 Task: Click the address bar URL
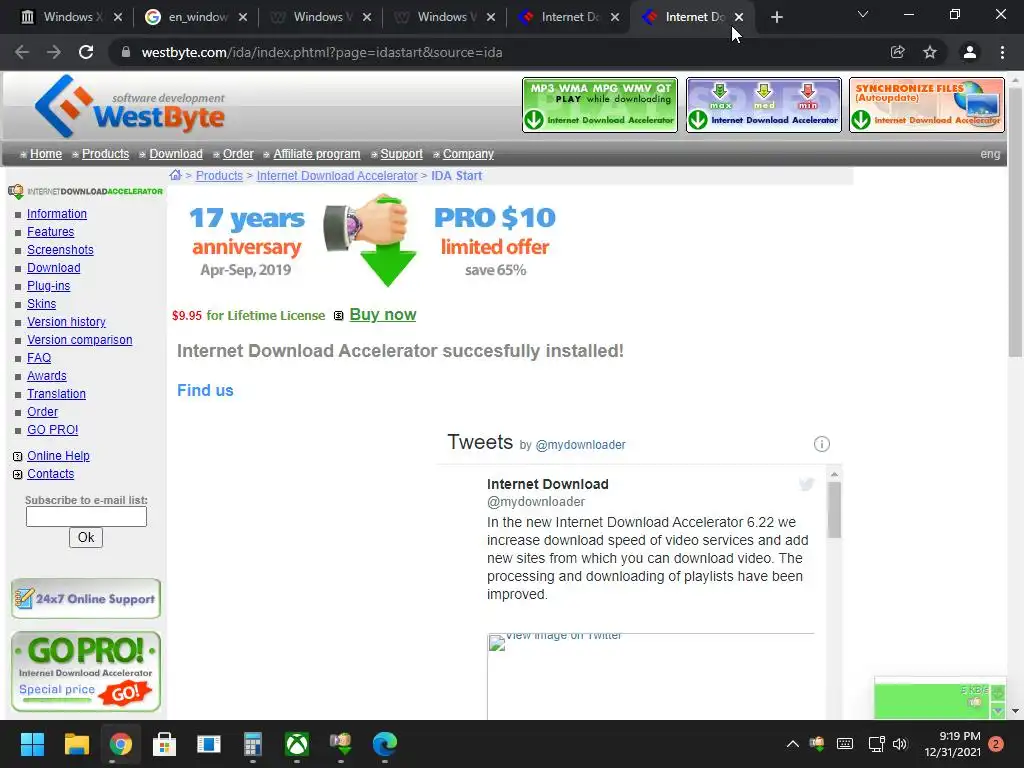click(321, 52)
